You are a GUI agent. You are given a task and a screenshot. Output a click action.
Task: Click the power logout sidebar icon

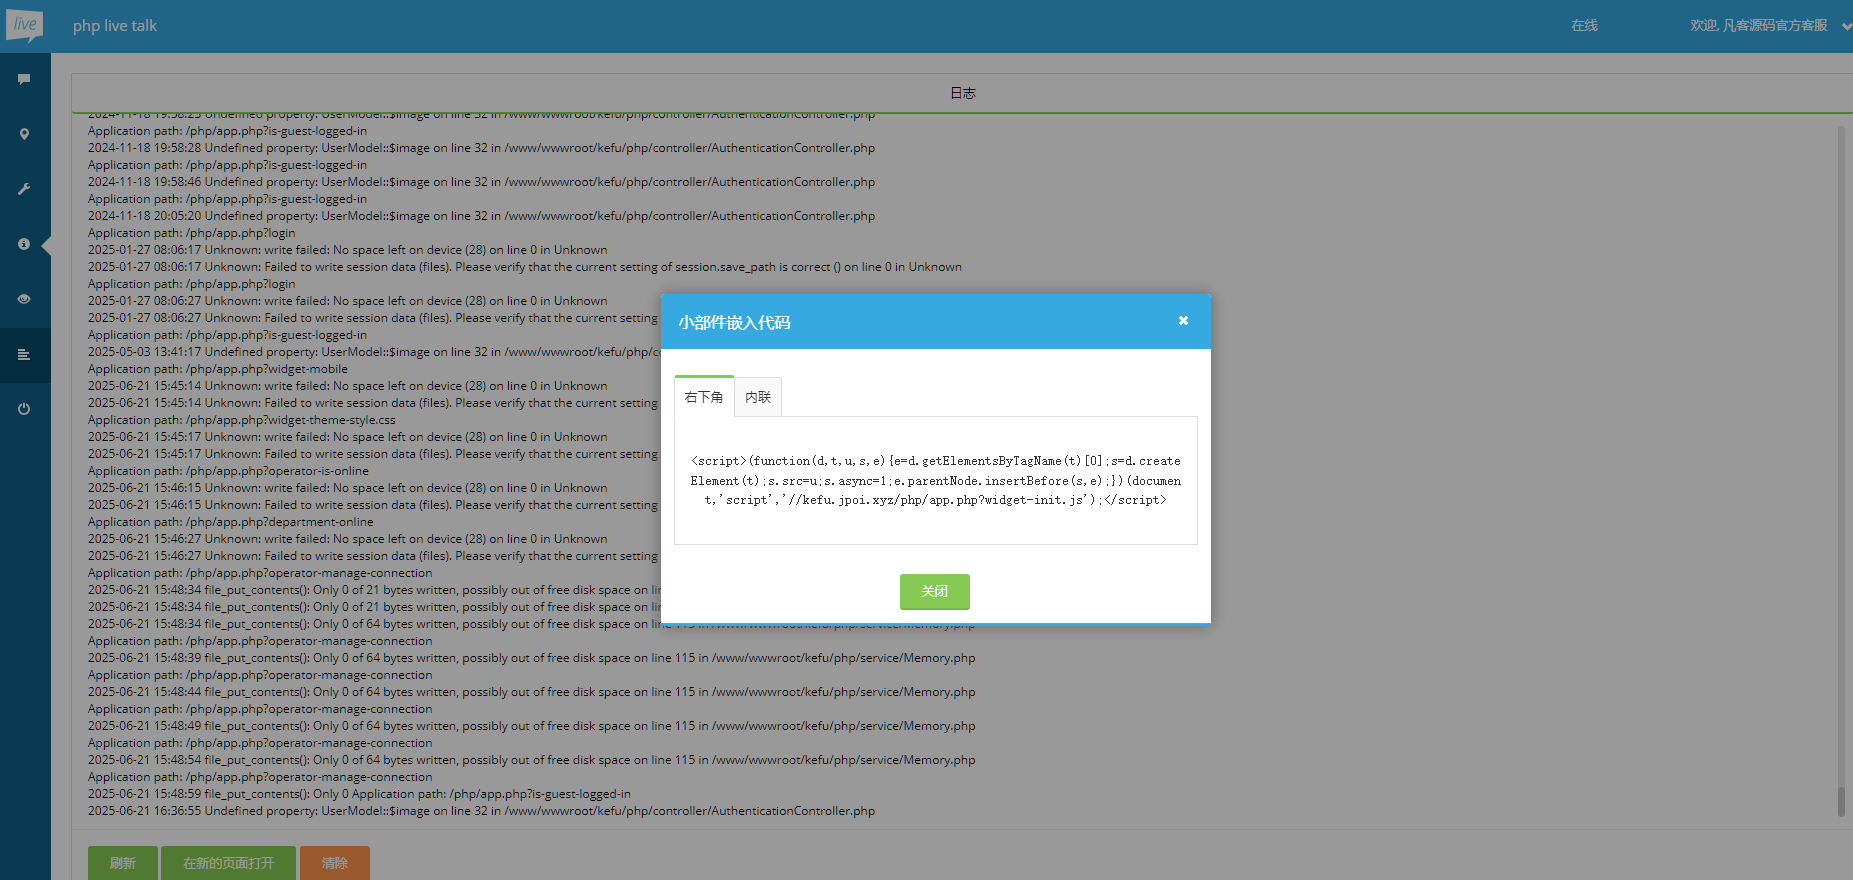[x=24, y=409]
